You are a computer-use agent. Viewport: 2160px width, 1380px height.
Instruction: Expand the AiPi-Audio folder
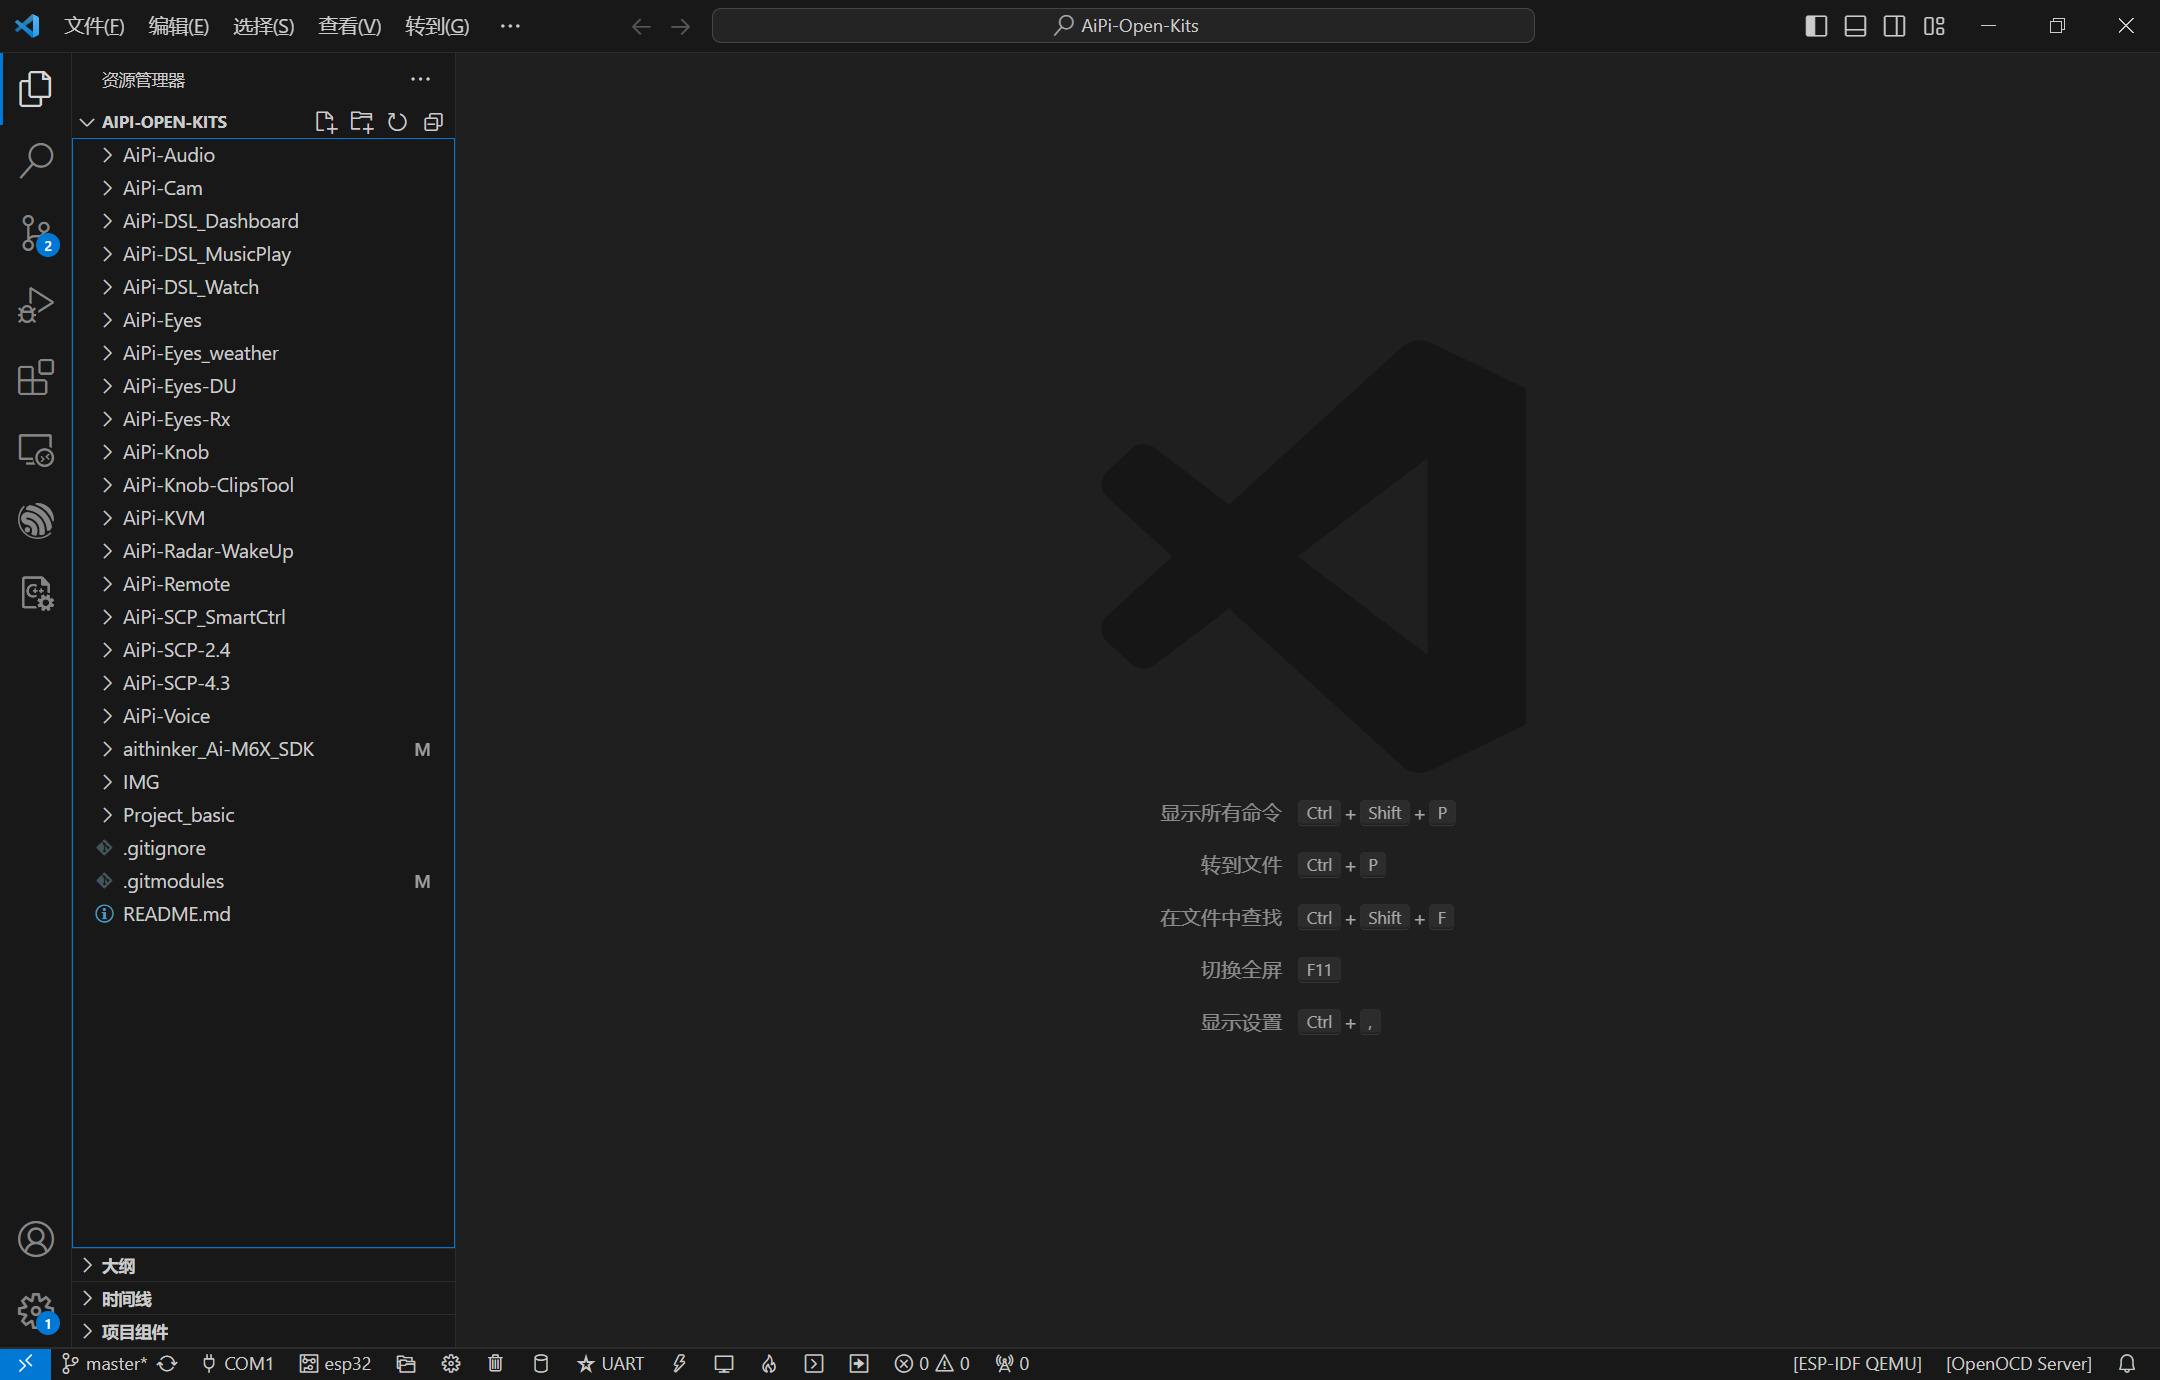[264, 155]
